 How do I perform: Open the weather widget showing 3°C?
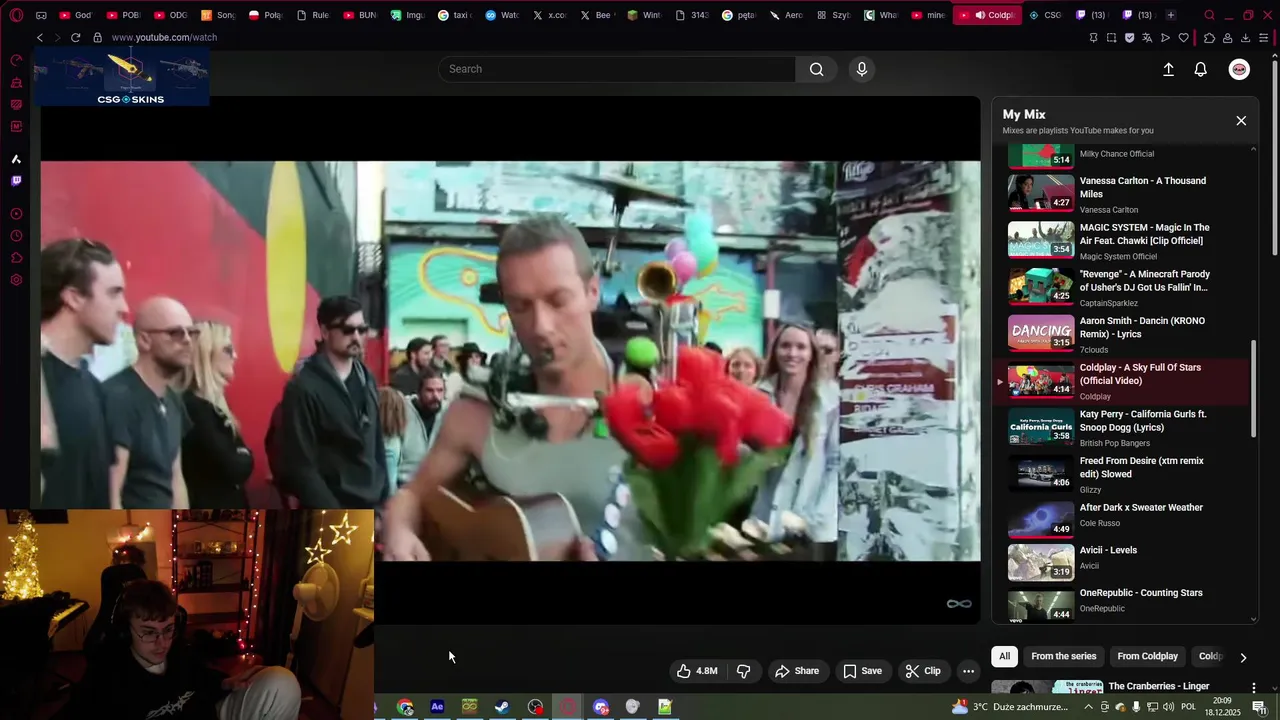(1010, 707)
